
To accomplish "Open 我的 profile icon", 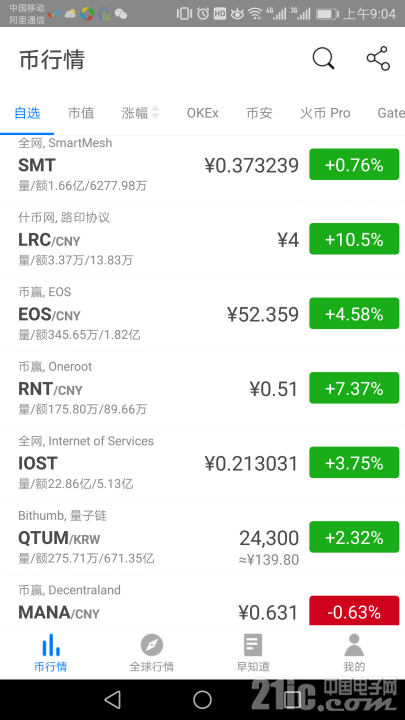I will pyautogui.click(x=354, y=645).
